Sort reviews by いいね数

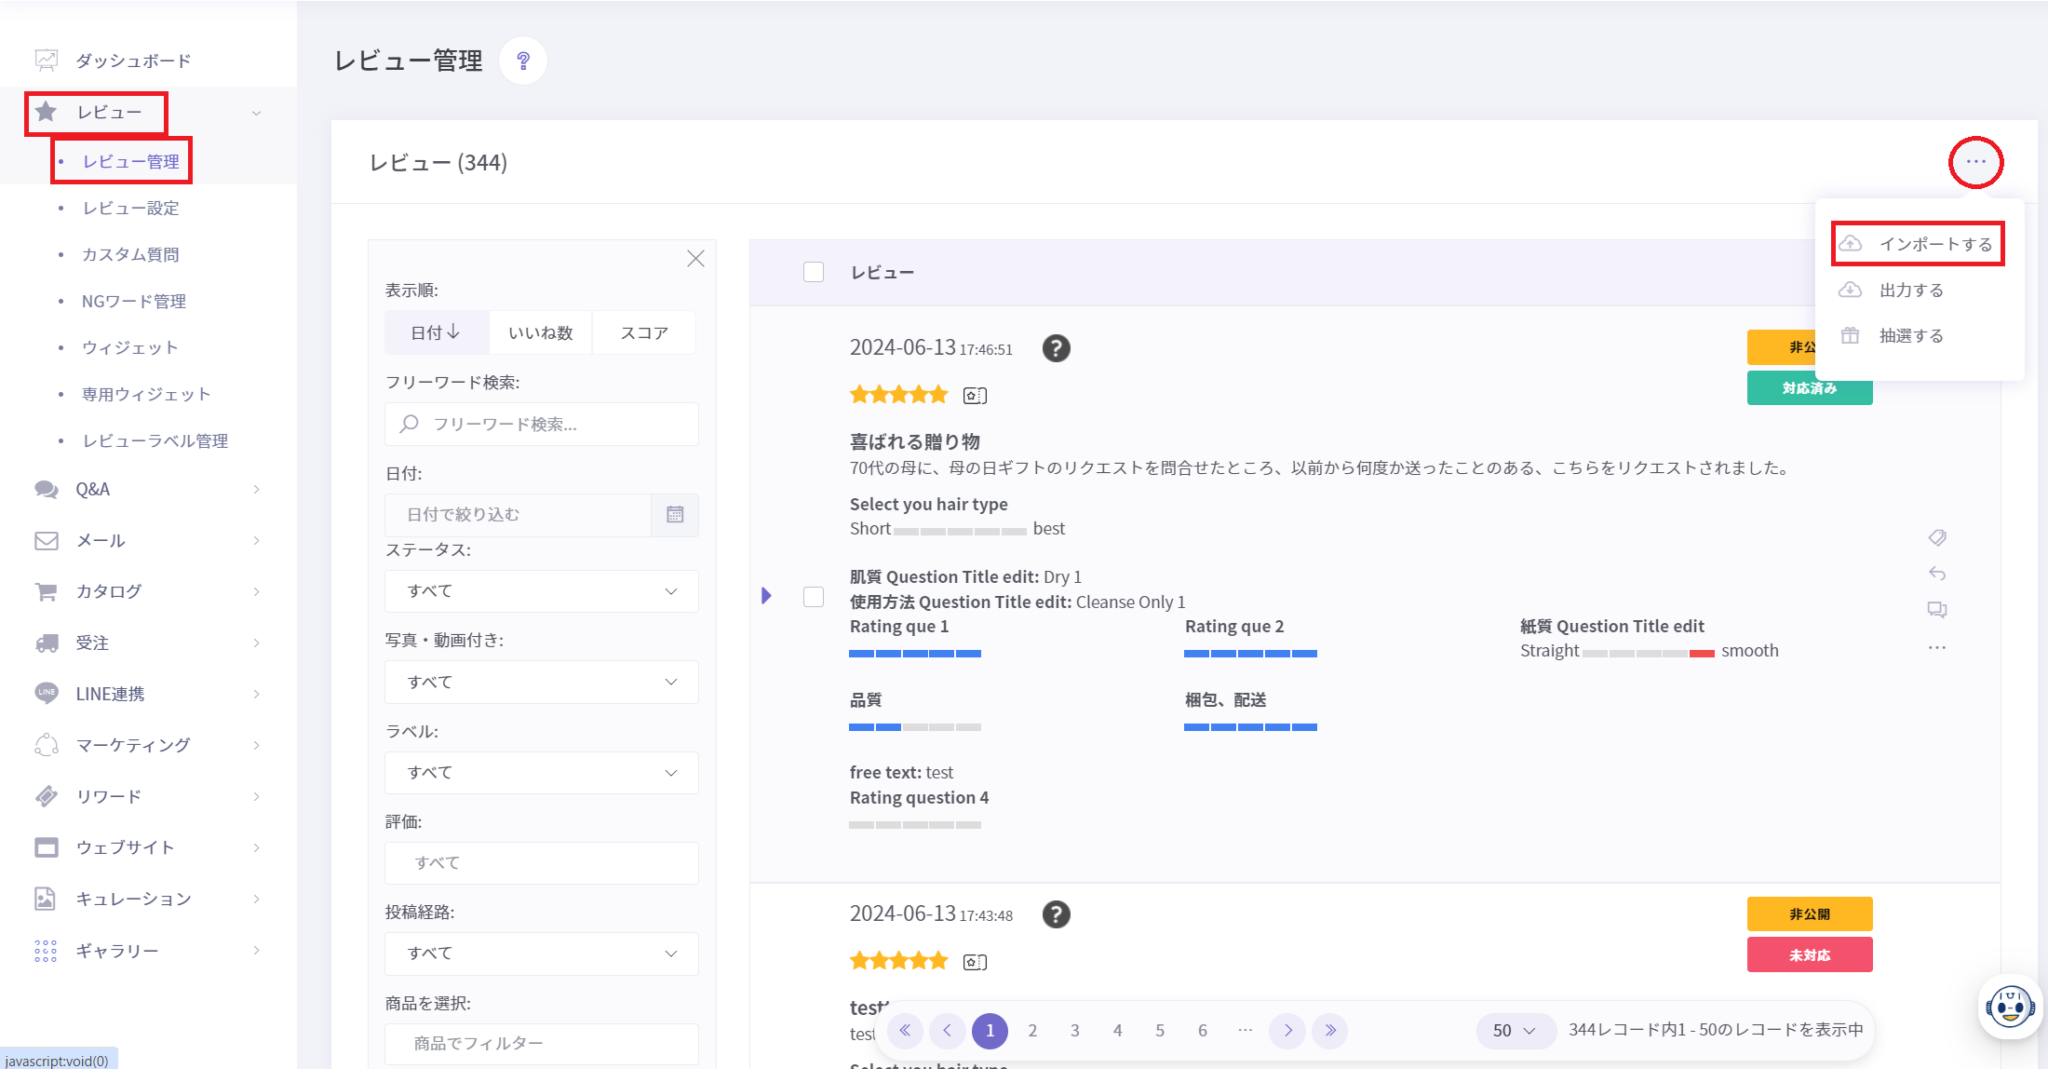[x=540, y=333]
